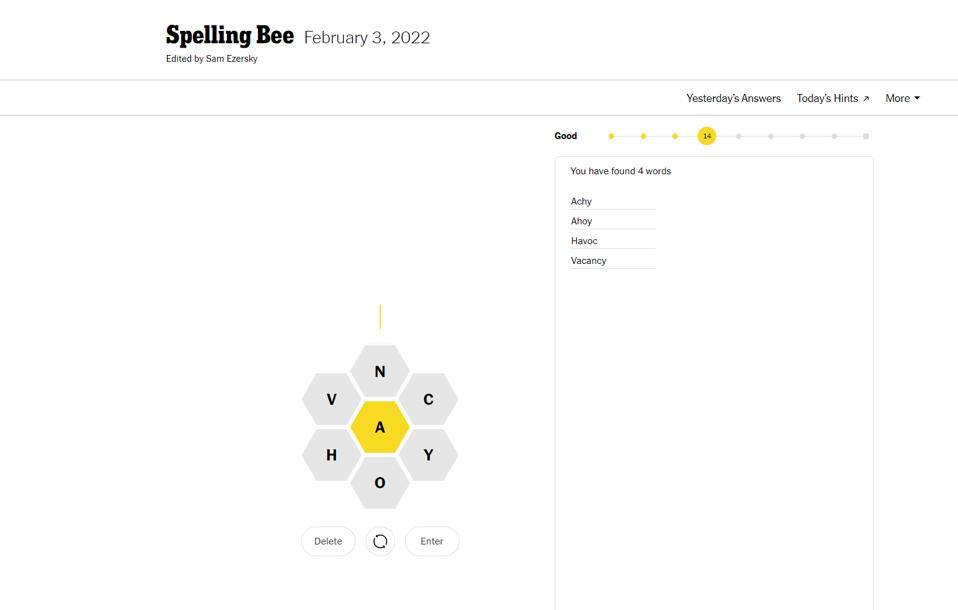Click the word Vacancy in found list
This screenshot has width=958, height=610.
pos(589,261)
